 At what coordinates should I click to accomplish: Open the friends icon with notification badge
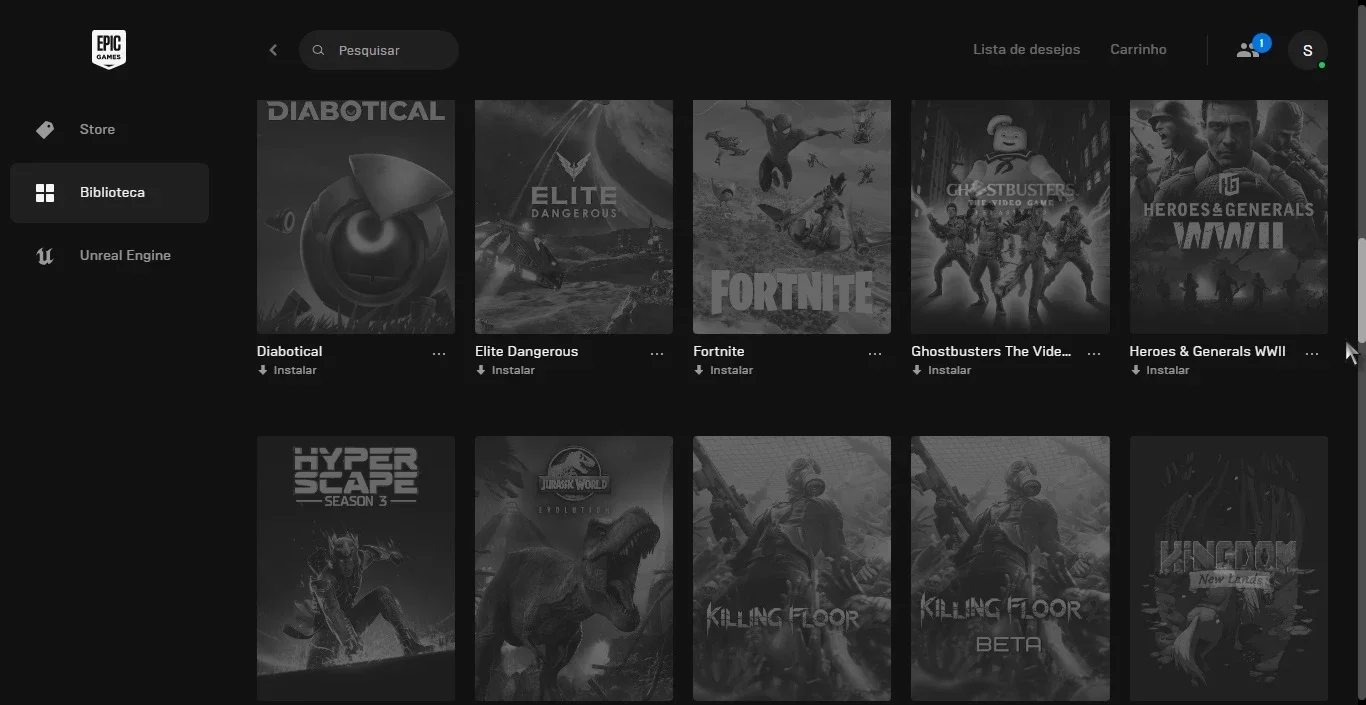tap(1247, 49)
